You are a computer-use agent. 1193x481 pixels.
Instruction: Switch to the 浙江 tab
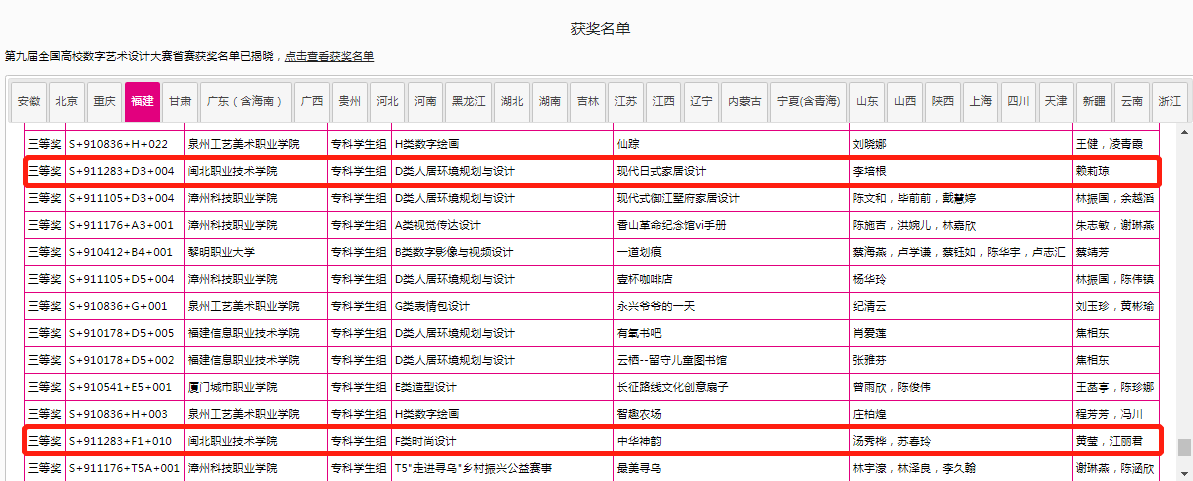click(1169, 101)
